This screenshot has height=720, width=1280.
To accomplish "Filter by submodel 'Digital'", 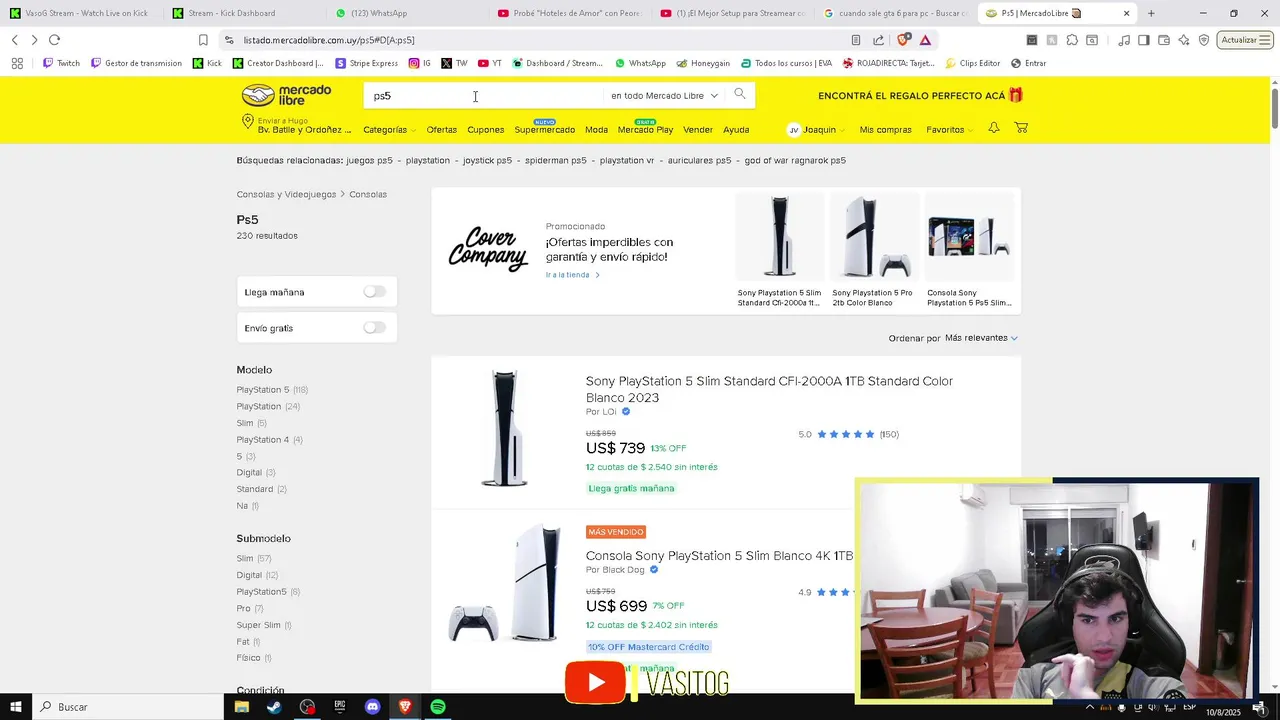I will 249,575.
